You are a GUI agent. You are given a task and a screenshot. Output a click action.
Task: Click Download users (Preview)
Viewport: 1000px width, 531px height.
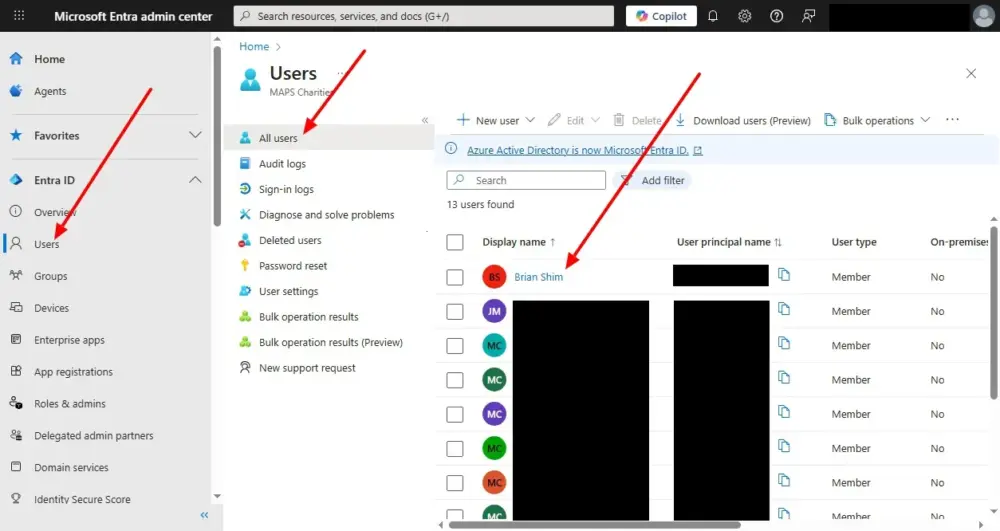click(x=742, y=120)
